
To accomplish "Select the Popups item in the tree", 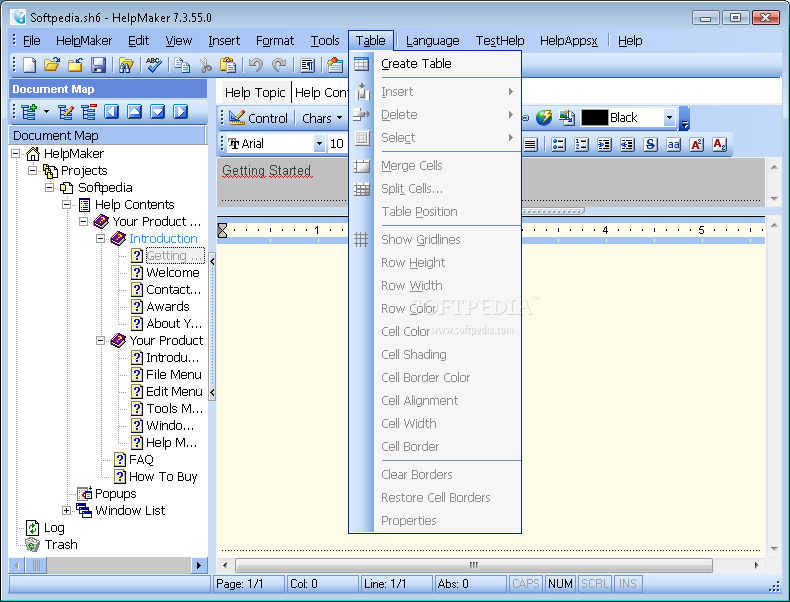I will pos(115,494).
